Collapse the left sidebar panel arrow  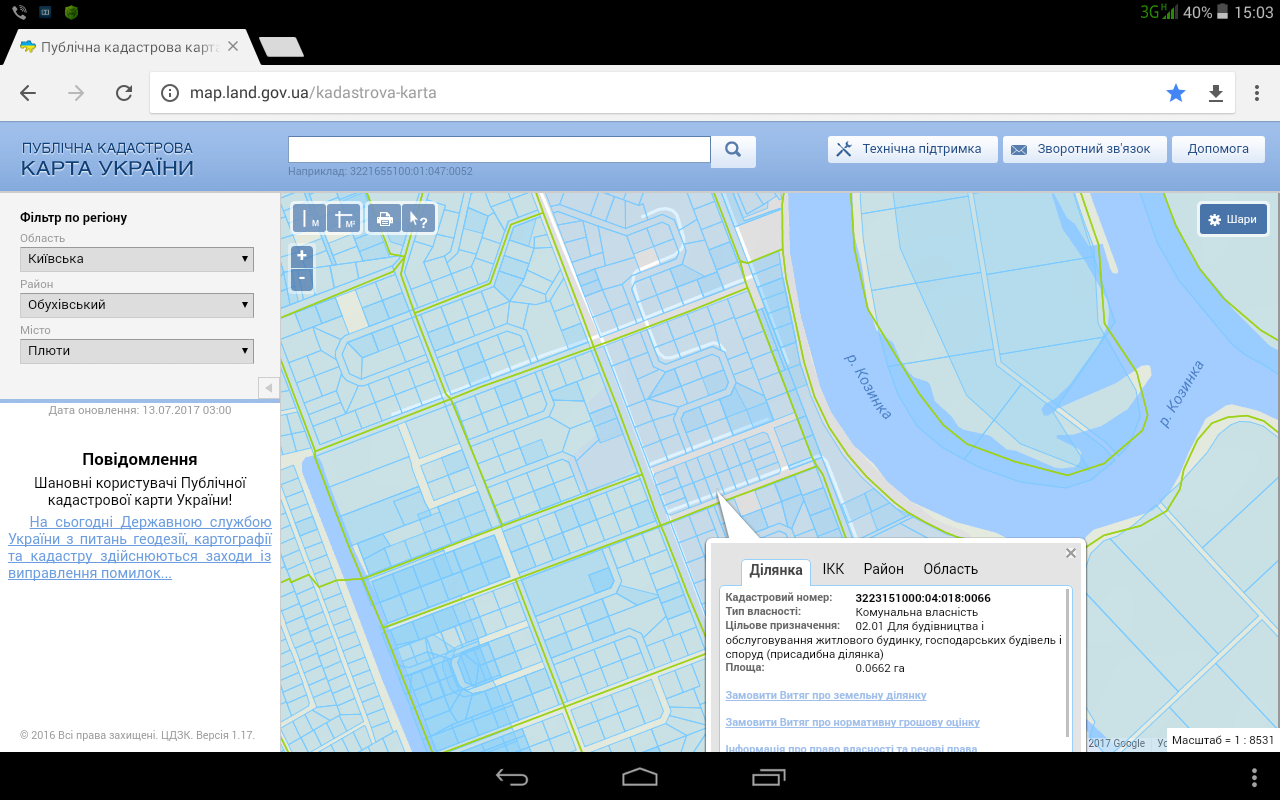click(268, 387)
